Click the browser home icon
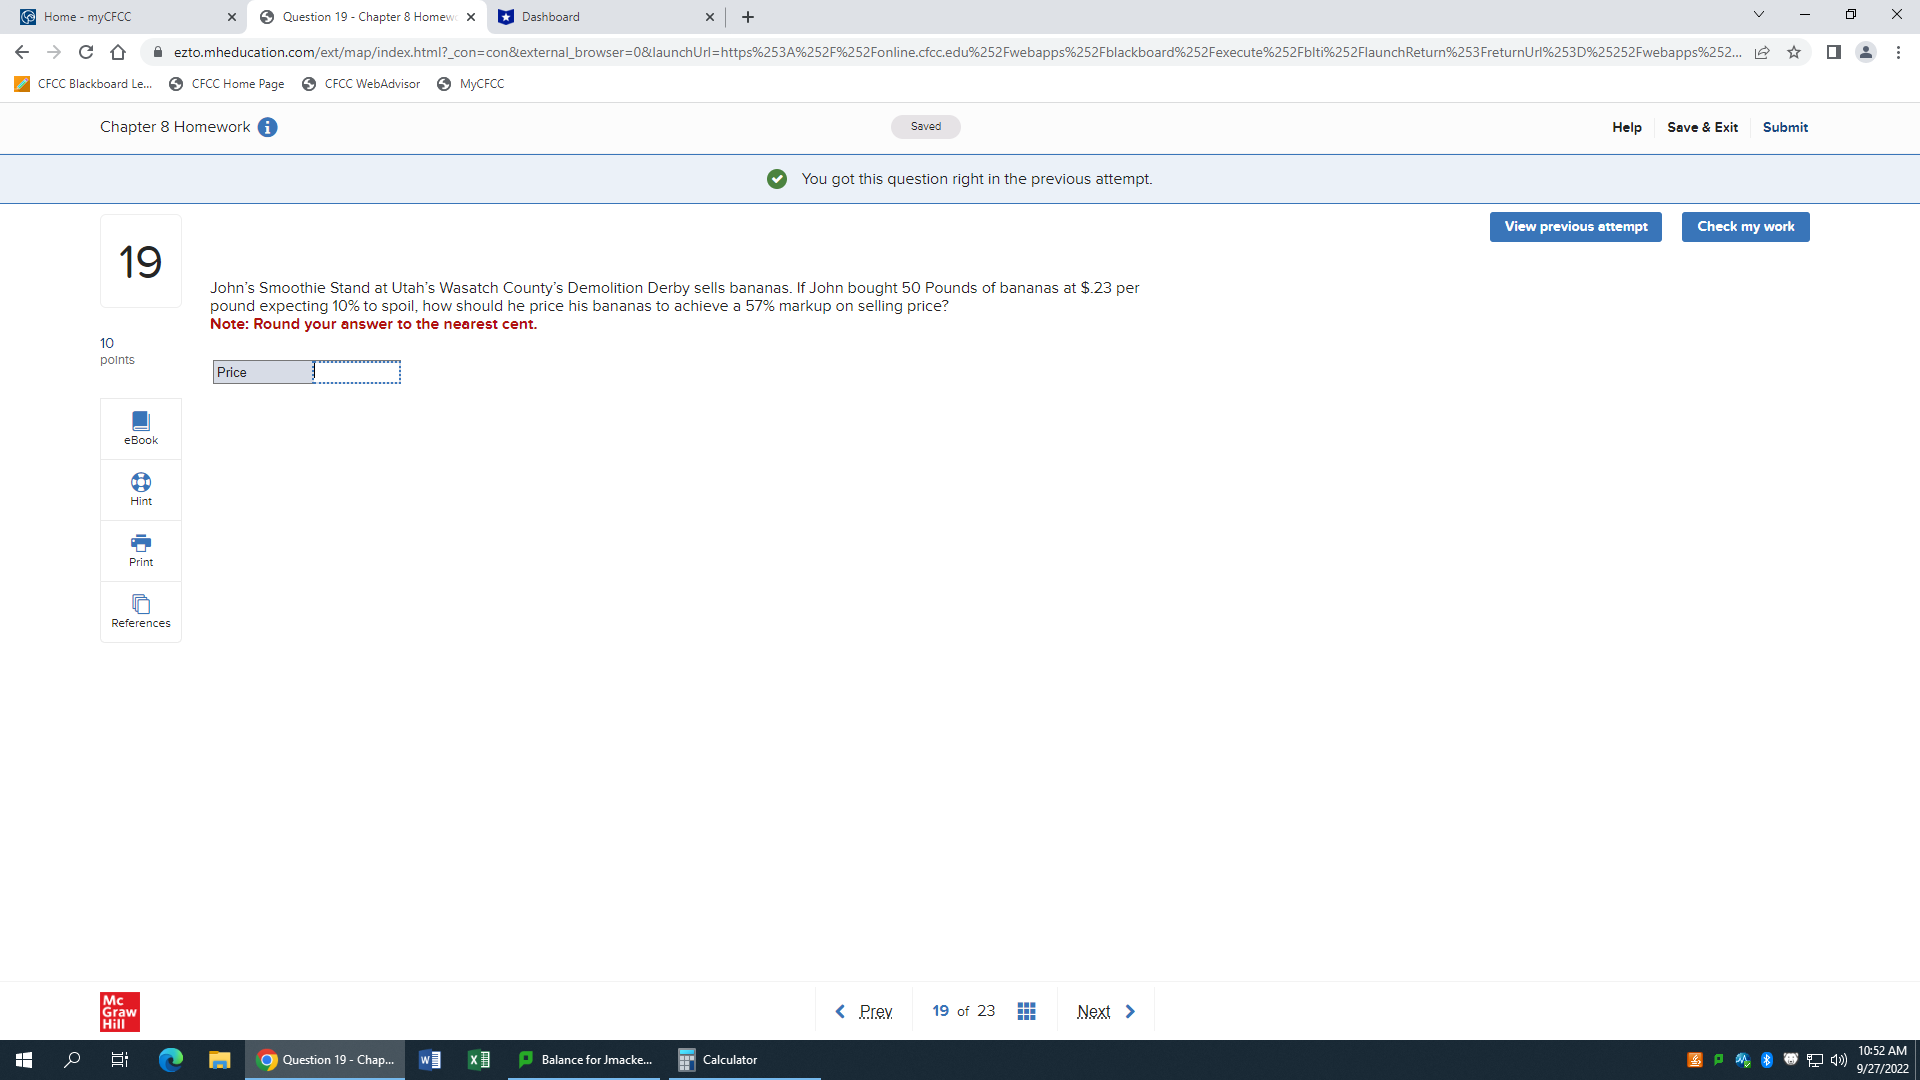Viewport: 1920px width, 1080px height. tap(118, 52)
